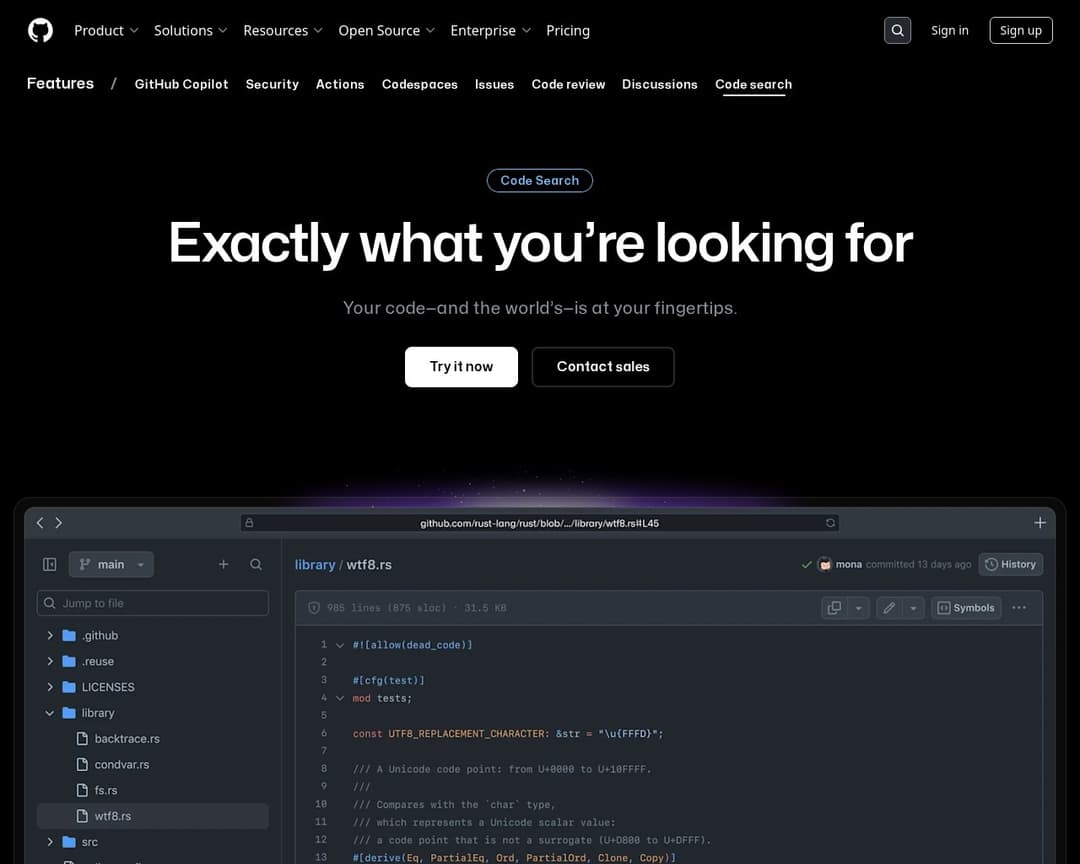Open the Symbols panel button

pos(966,608)
